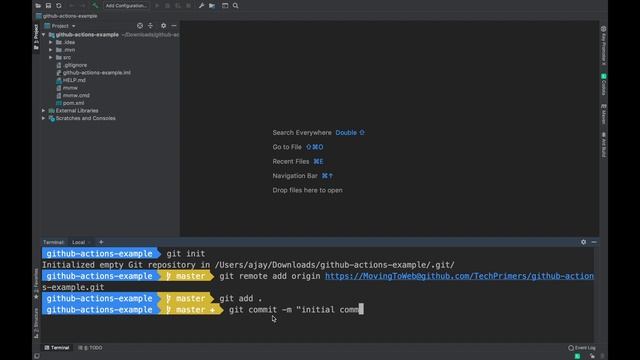This screenshot has height=360, width=640.
Task: Click the TODO tool window button
Action: (x=90, y=348)
